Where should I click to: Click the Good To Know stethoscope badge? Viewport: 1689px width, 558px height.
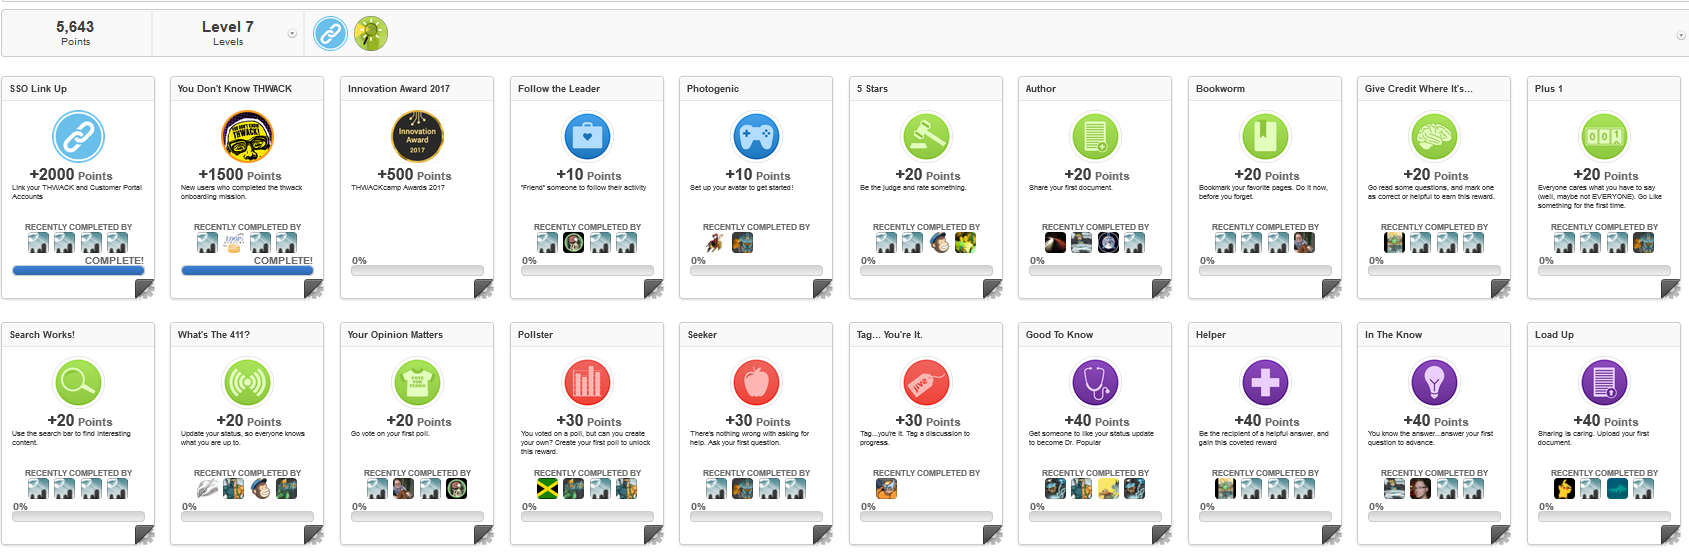point(1095,382)
